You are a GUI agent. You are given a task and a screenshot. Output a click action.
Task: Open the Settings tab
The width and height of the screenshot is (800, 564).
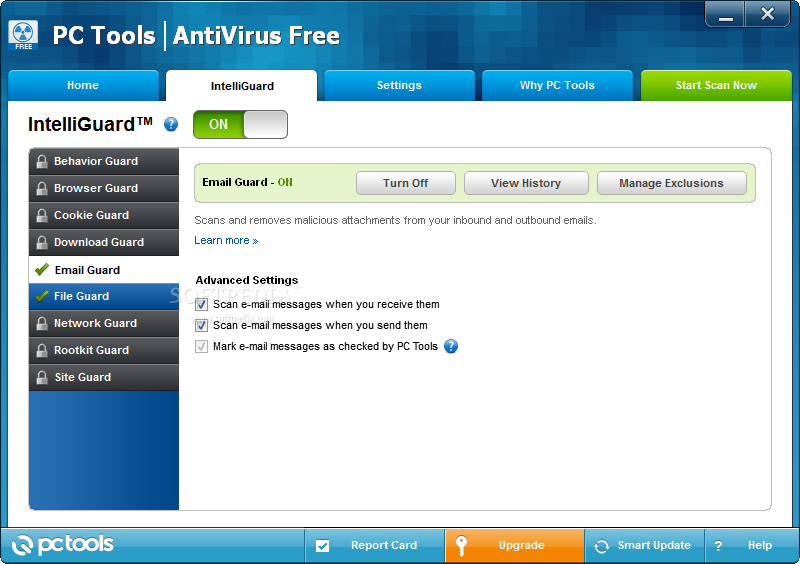tap(399, 85)
